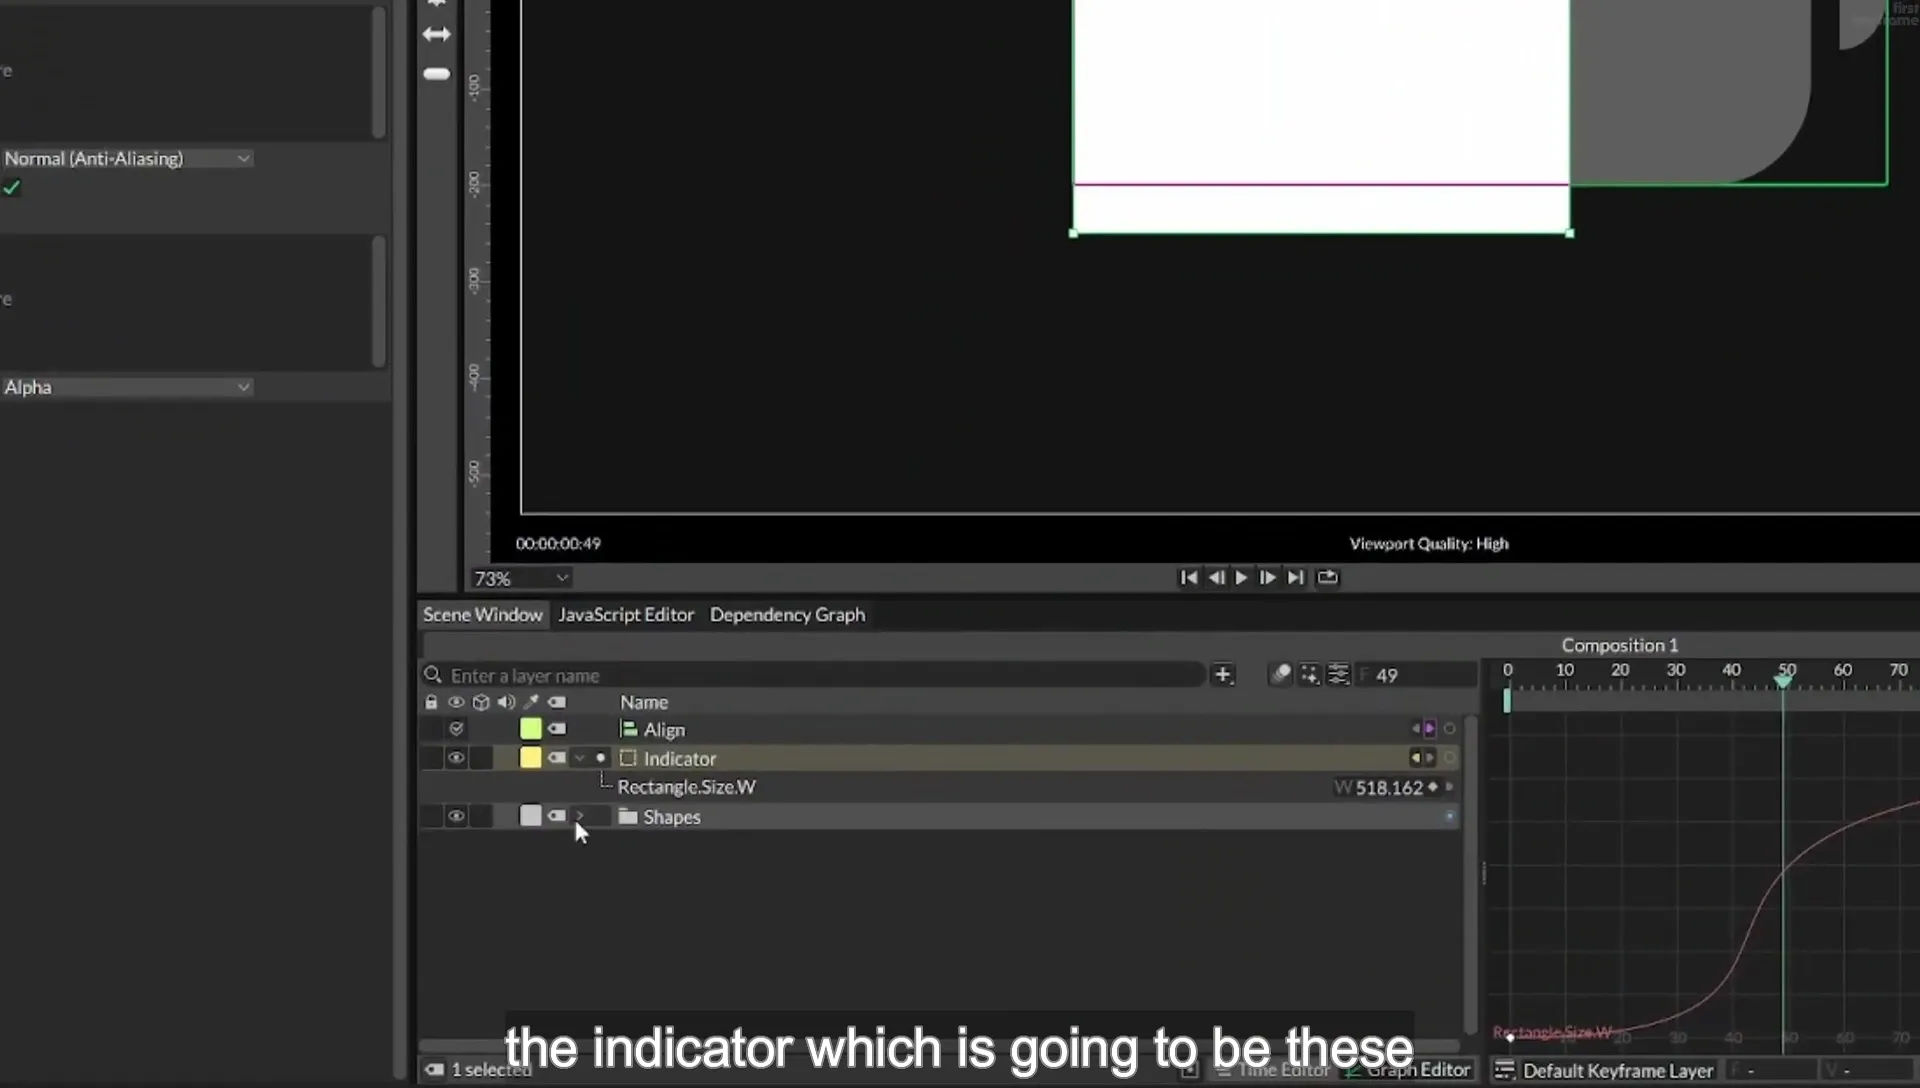Viewport: 1920px width, 1088px height.
Task: Toggle the loop playback icon
Action: click(x=1327, y=577)
